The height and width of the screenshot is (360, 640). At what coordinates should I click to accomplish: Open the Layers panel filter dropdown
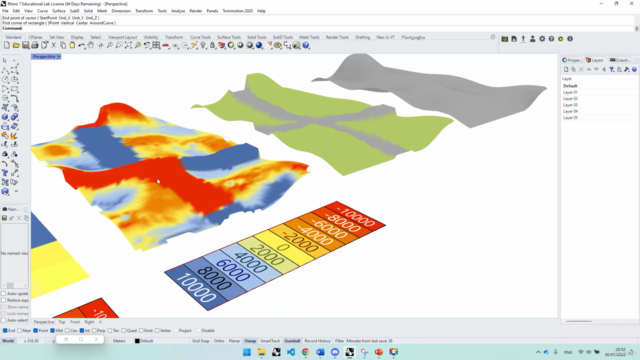click(x=612, y=70)
